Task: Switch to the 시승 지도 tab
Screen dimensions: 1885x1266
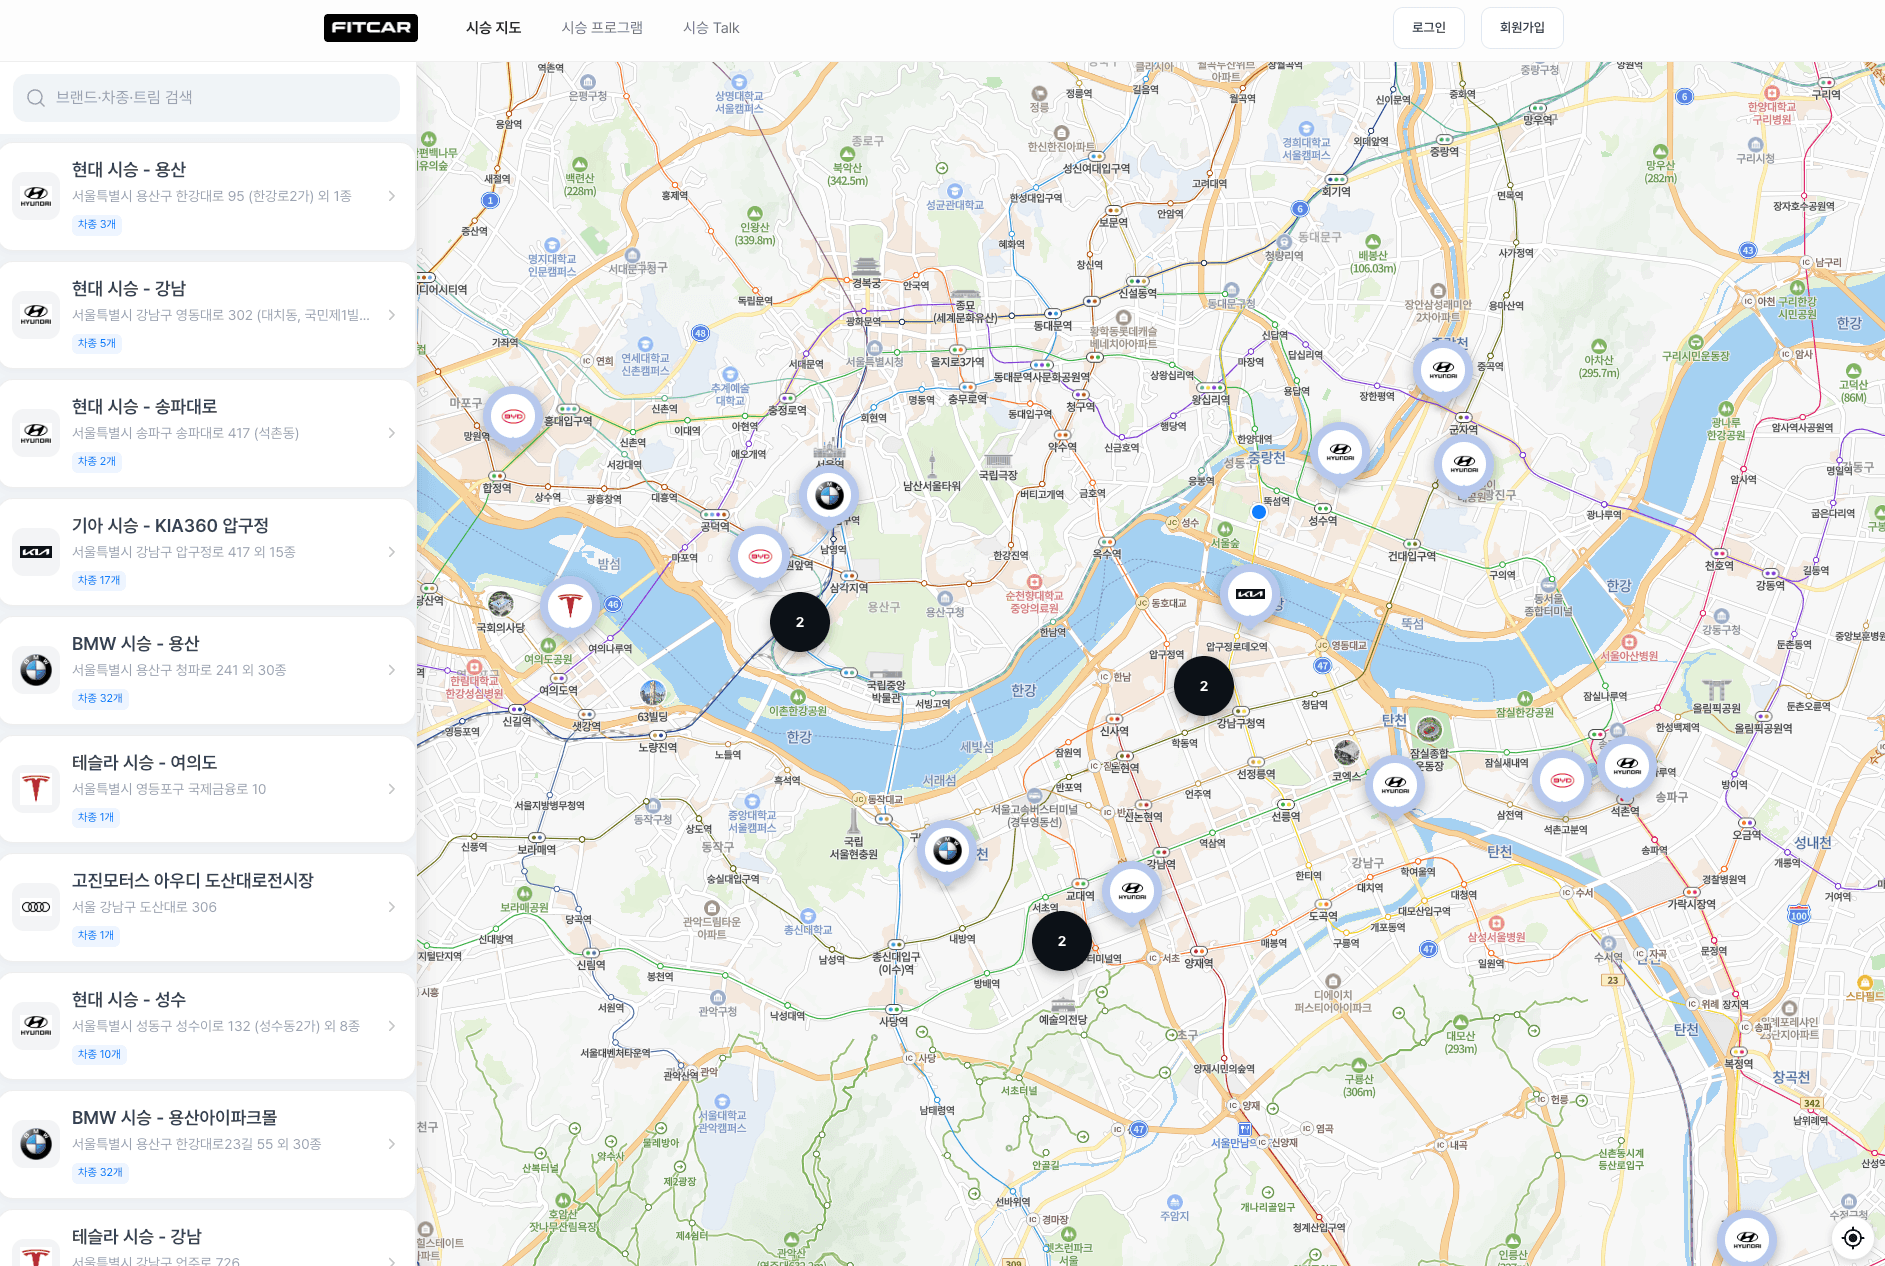Action: tap(494, 28)
